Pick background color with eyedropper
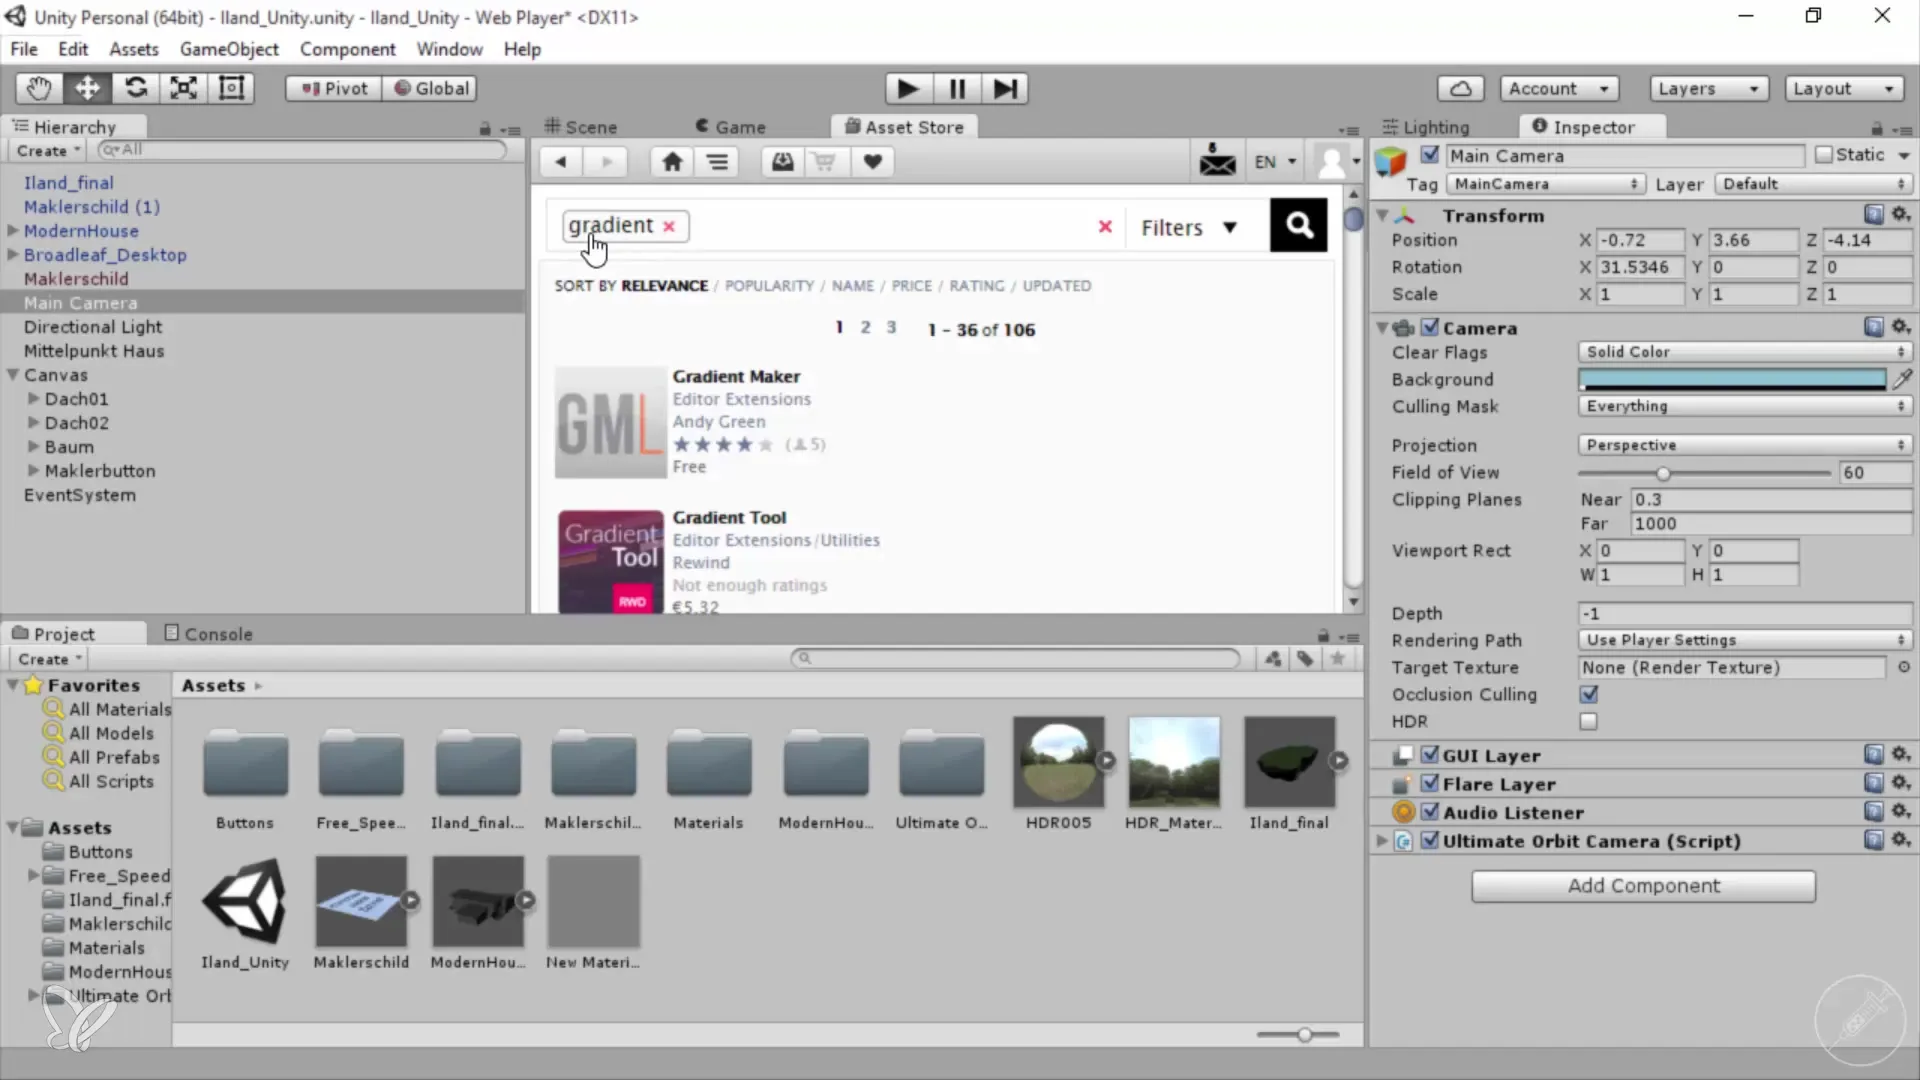This screenshot has width=1920, height=1080. [1902, 379]
